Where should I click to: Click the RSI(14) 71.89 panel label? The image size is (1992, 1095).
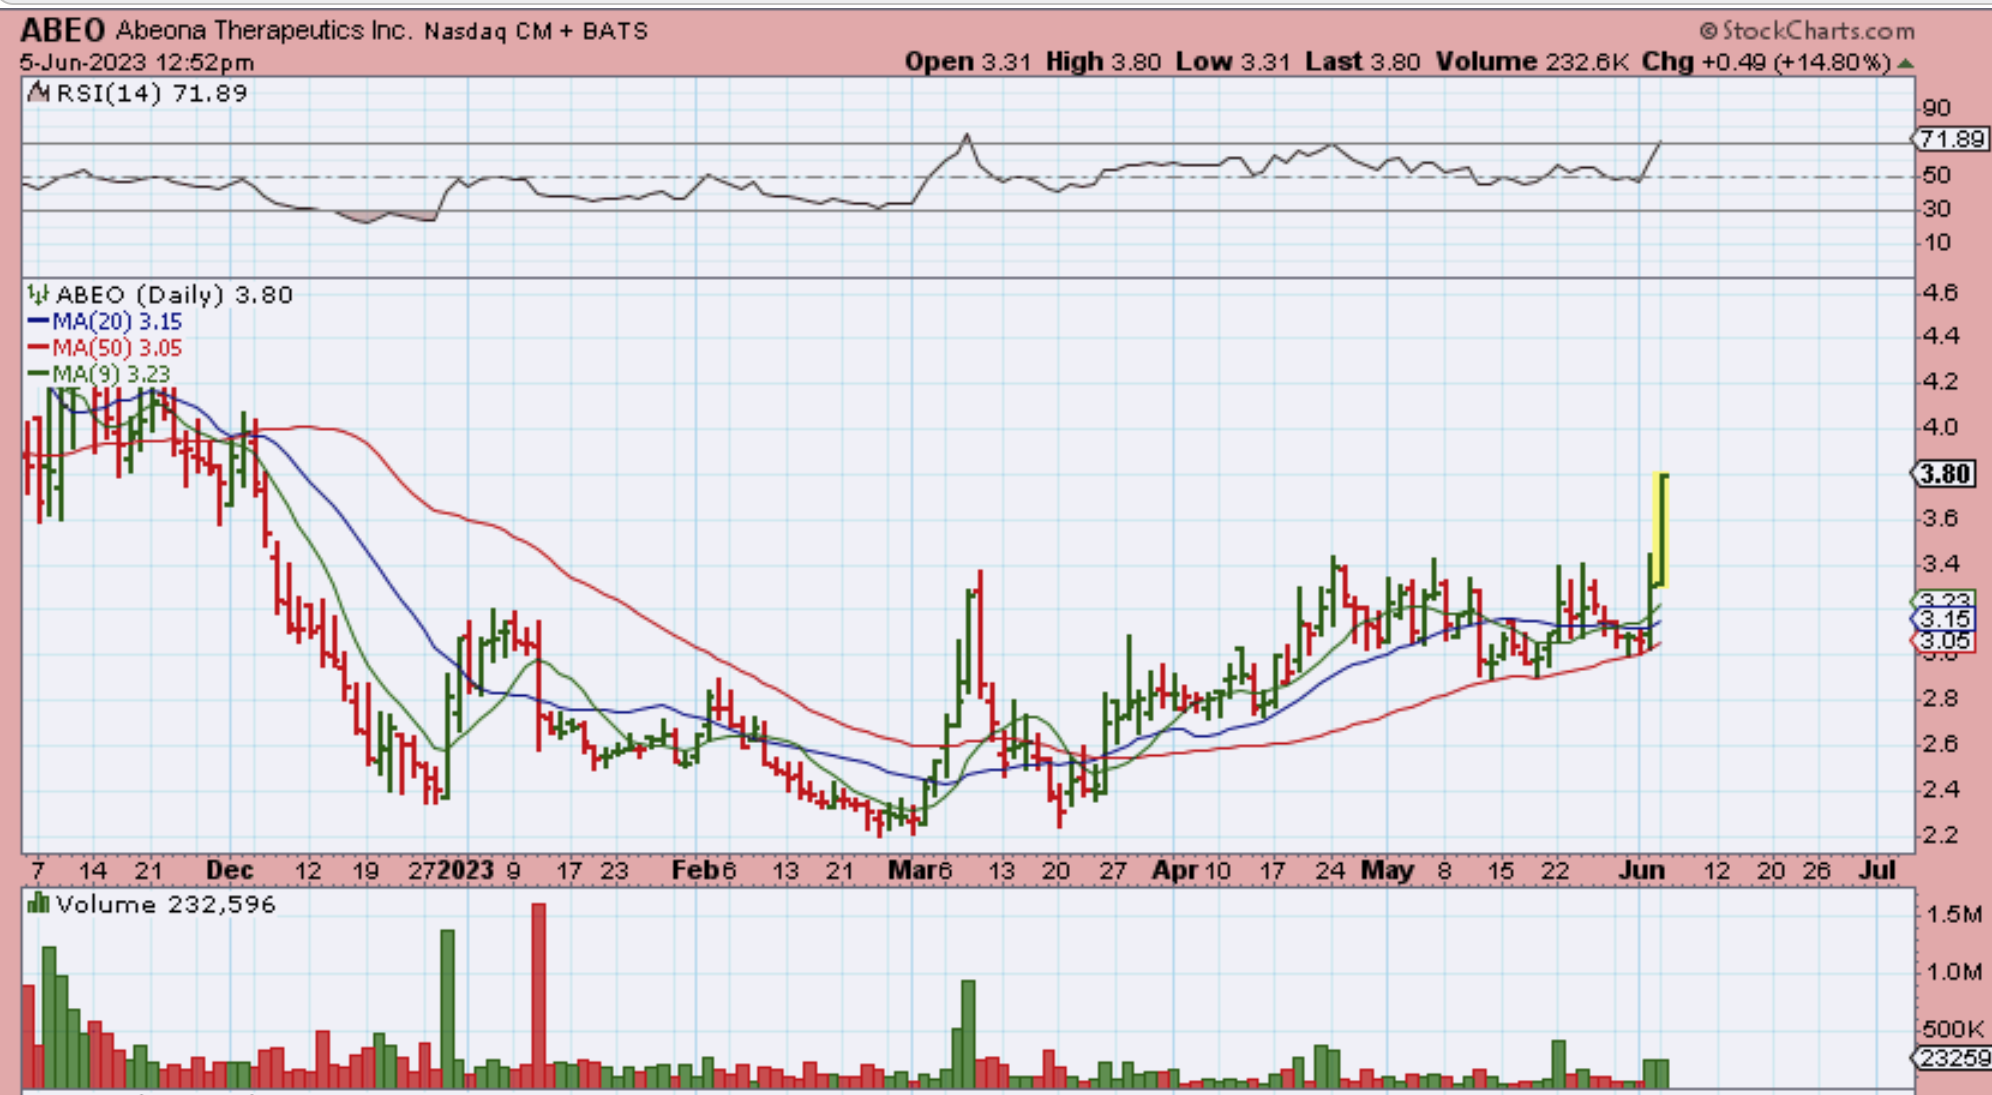pos(152,93)
